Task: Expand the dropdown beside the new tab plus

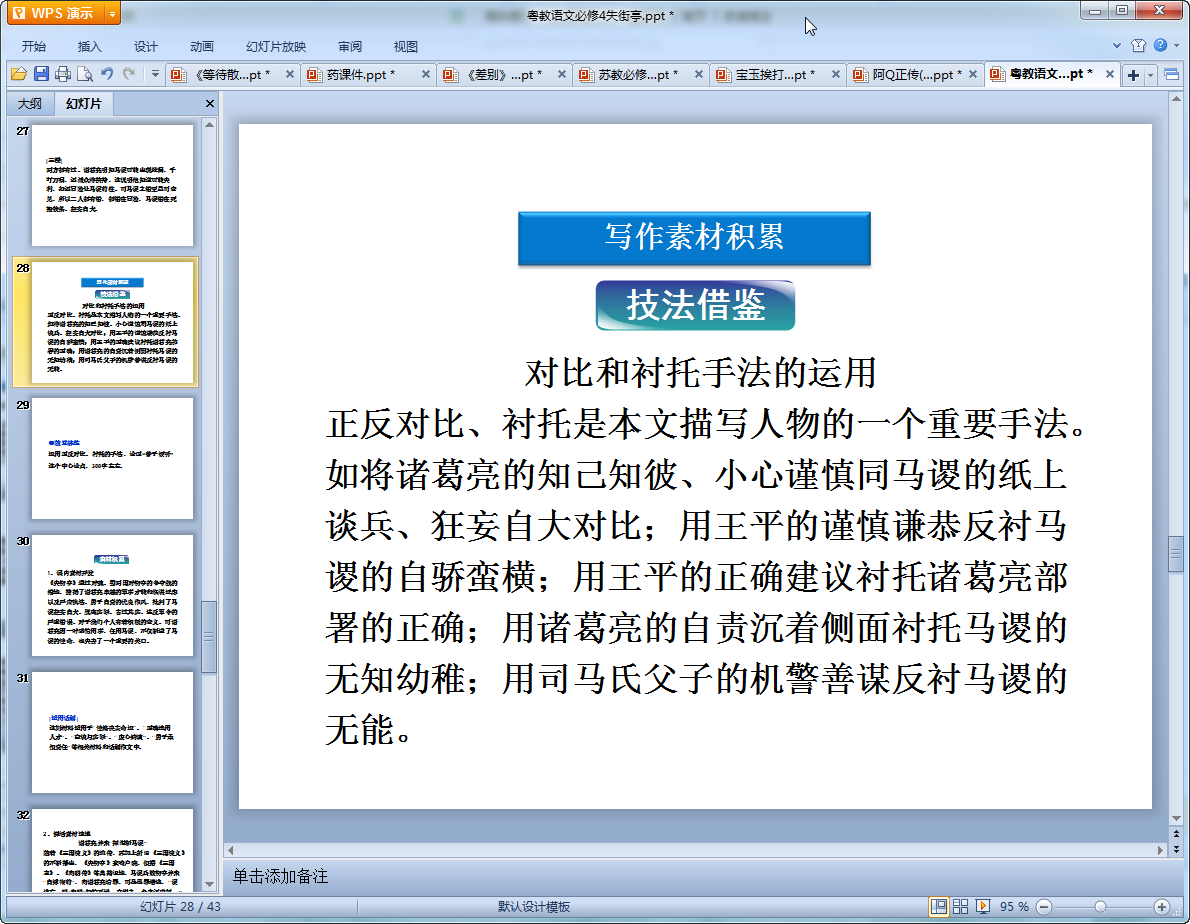Action: pyautogui.click(x=1151, y=75)
